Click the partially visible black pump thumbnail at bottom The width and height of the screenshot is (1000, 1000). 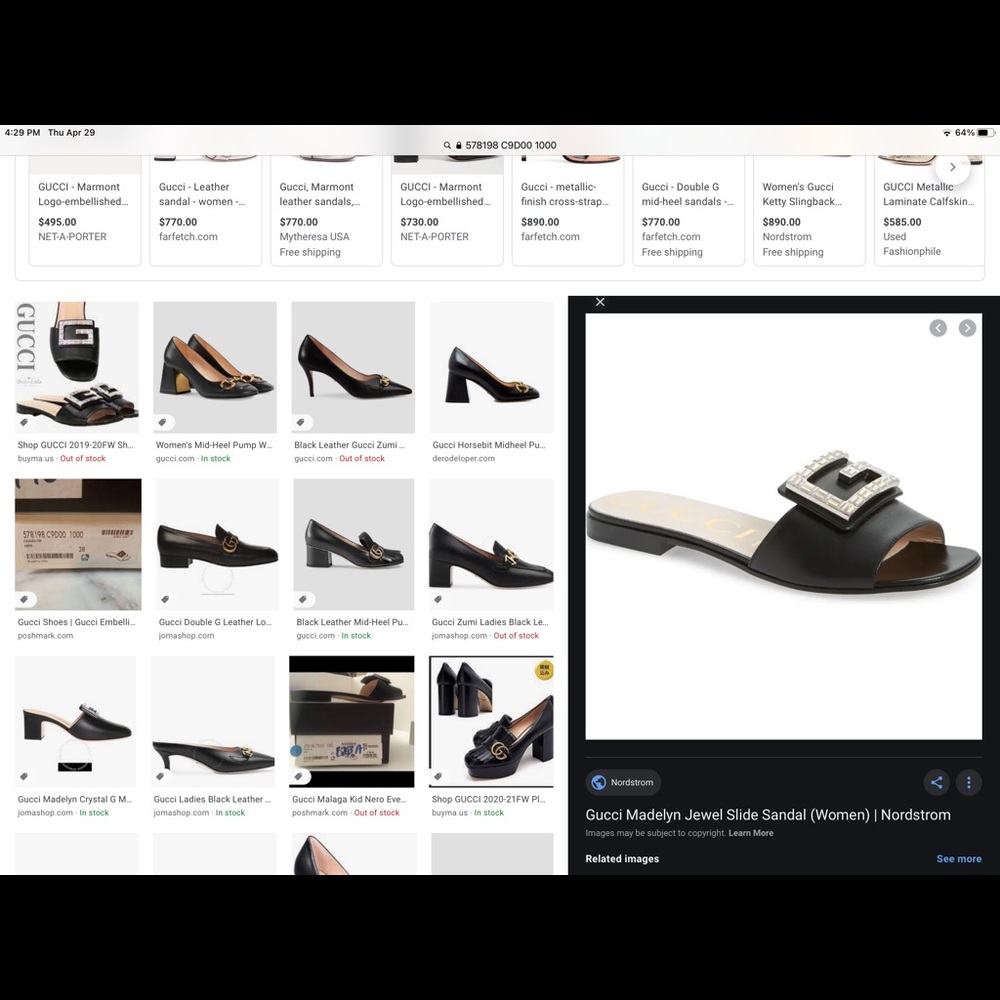pyautogui.click(x=353, y=853)
